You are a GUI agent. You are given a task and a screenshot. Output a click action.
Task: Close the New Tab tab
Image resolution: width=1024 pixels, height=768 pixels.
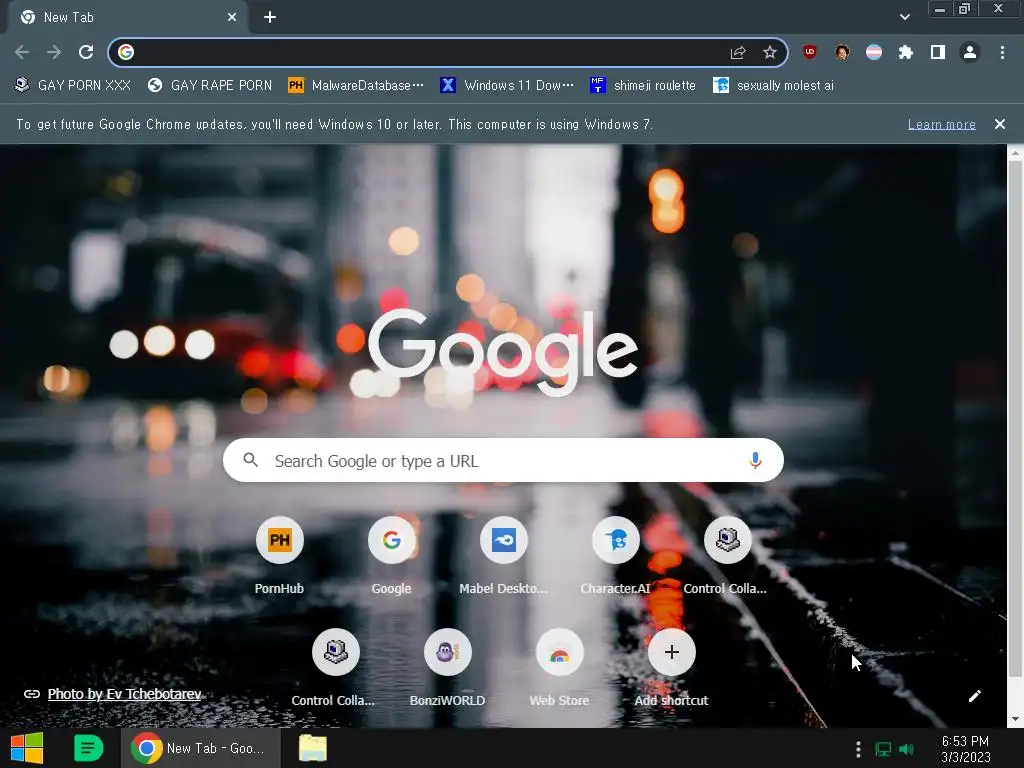point(232,18)
